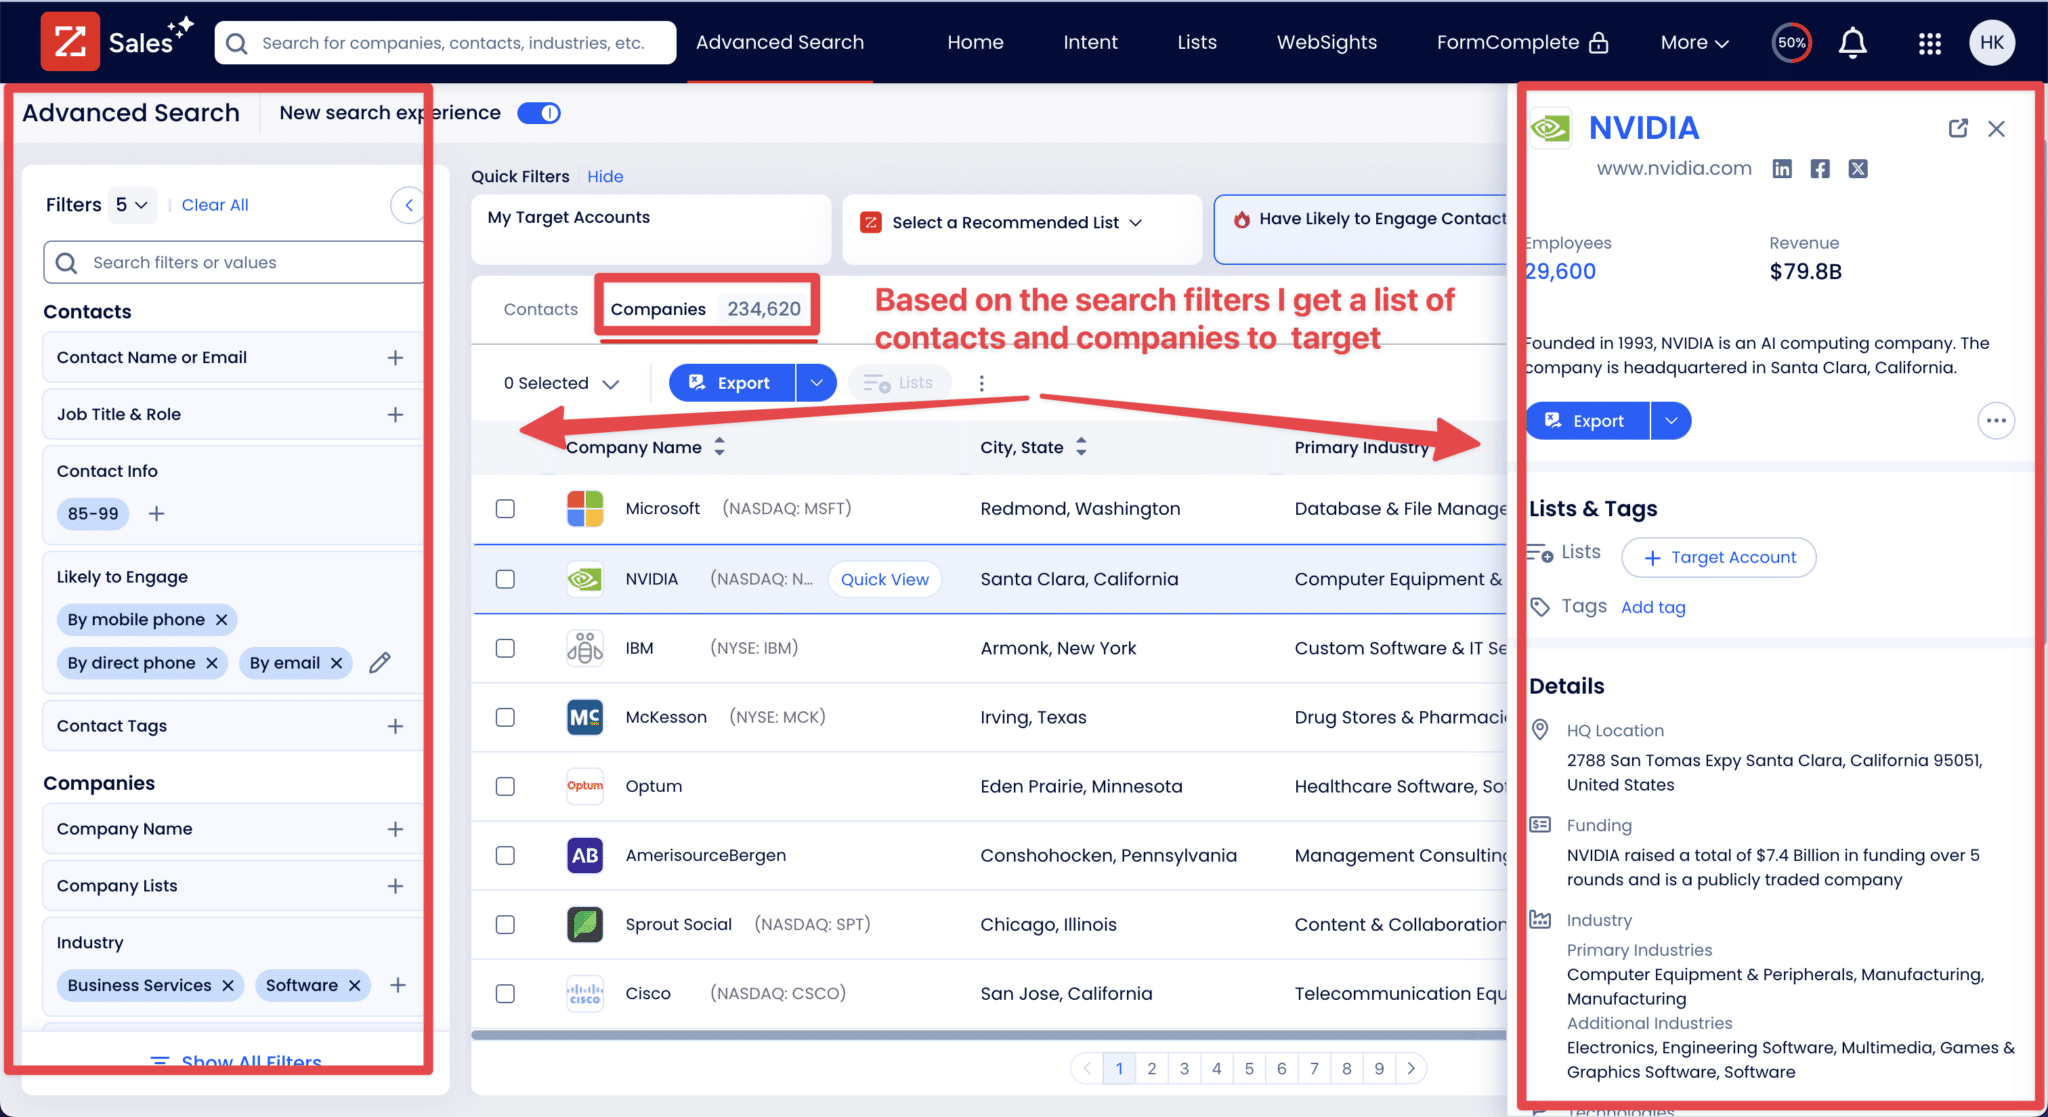Open NVIDIA's Facebook page icon
The width and height of the screenshot is (2048, 1117).
click(x=1820, y=168)
